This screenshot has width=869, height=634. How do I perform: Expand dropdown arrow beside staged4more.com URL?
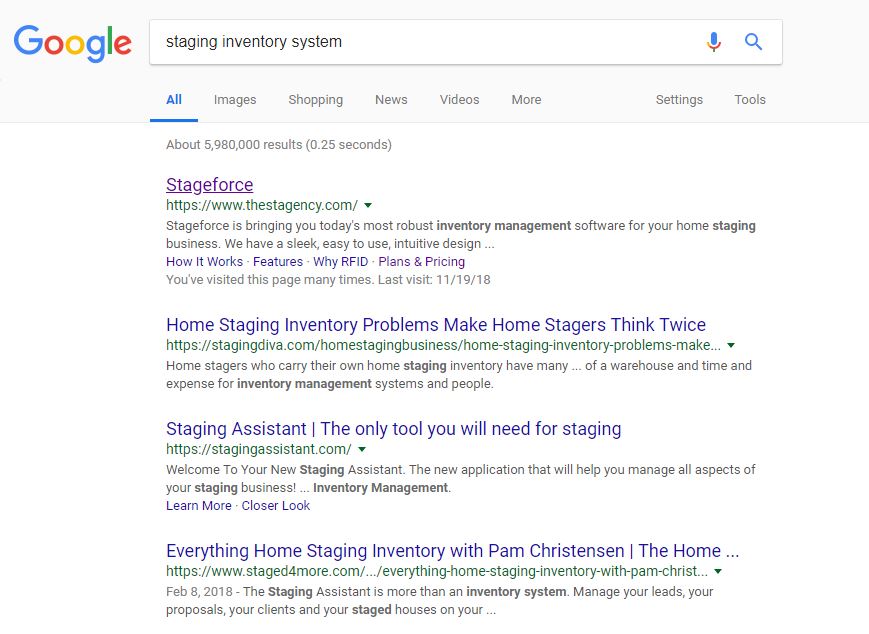point(718,571)
